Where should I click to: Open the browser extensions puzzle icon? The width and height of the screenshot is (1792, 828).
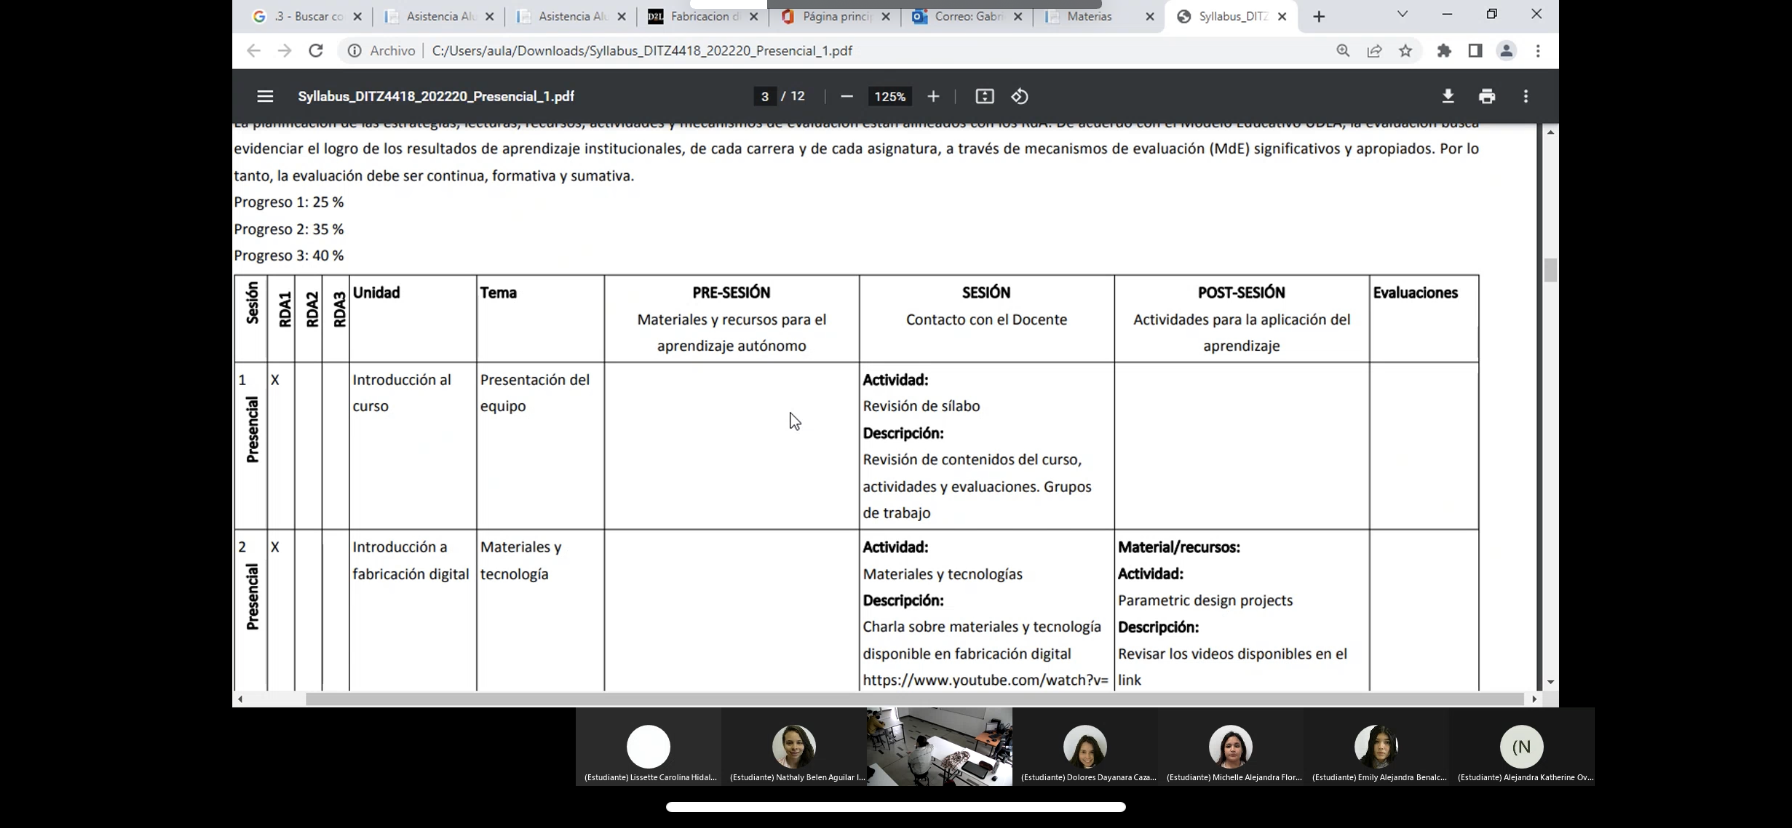(x=1444, y=51)
